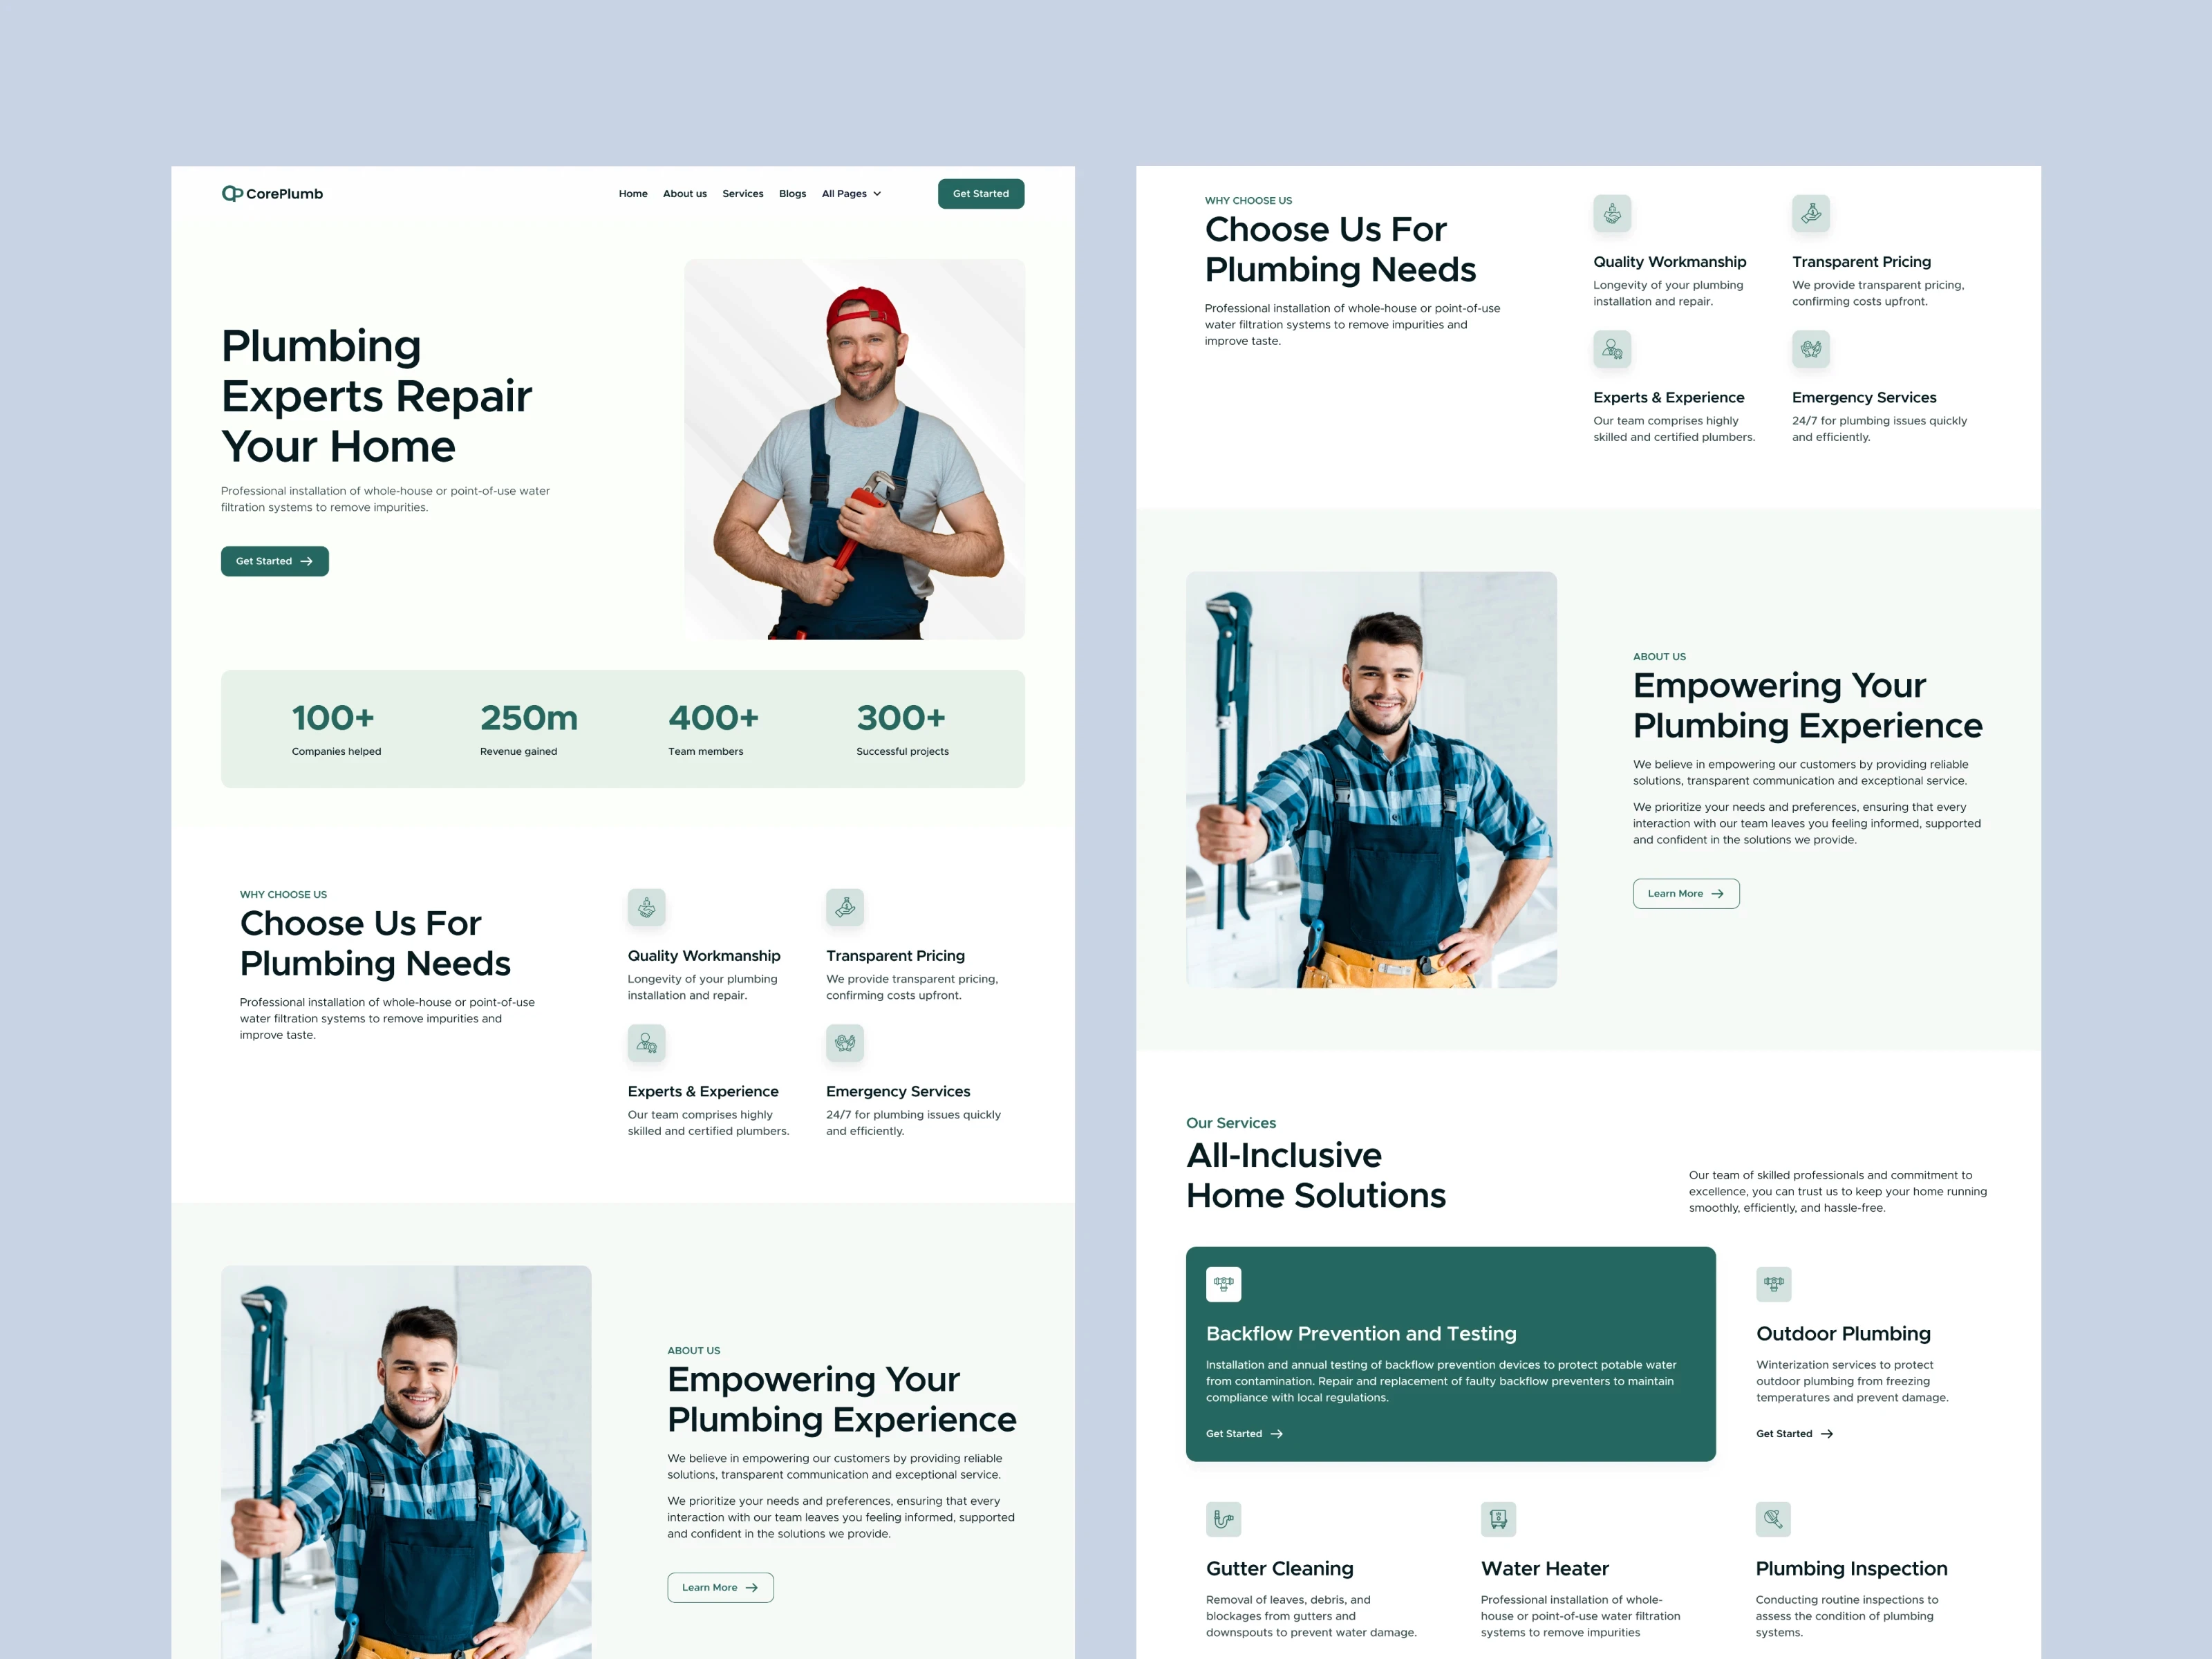This screenshot has width=2212, height=1659.
Task: Click the CorePlumb logo
Action: 271,193
